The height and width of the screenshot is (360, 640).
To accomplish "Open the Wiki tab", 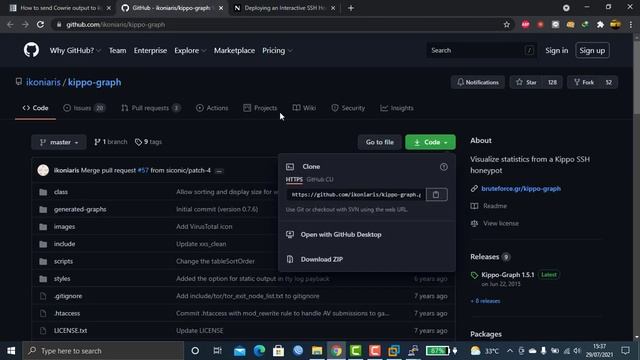I will [x=304, y=108].
